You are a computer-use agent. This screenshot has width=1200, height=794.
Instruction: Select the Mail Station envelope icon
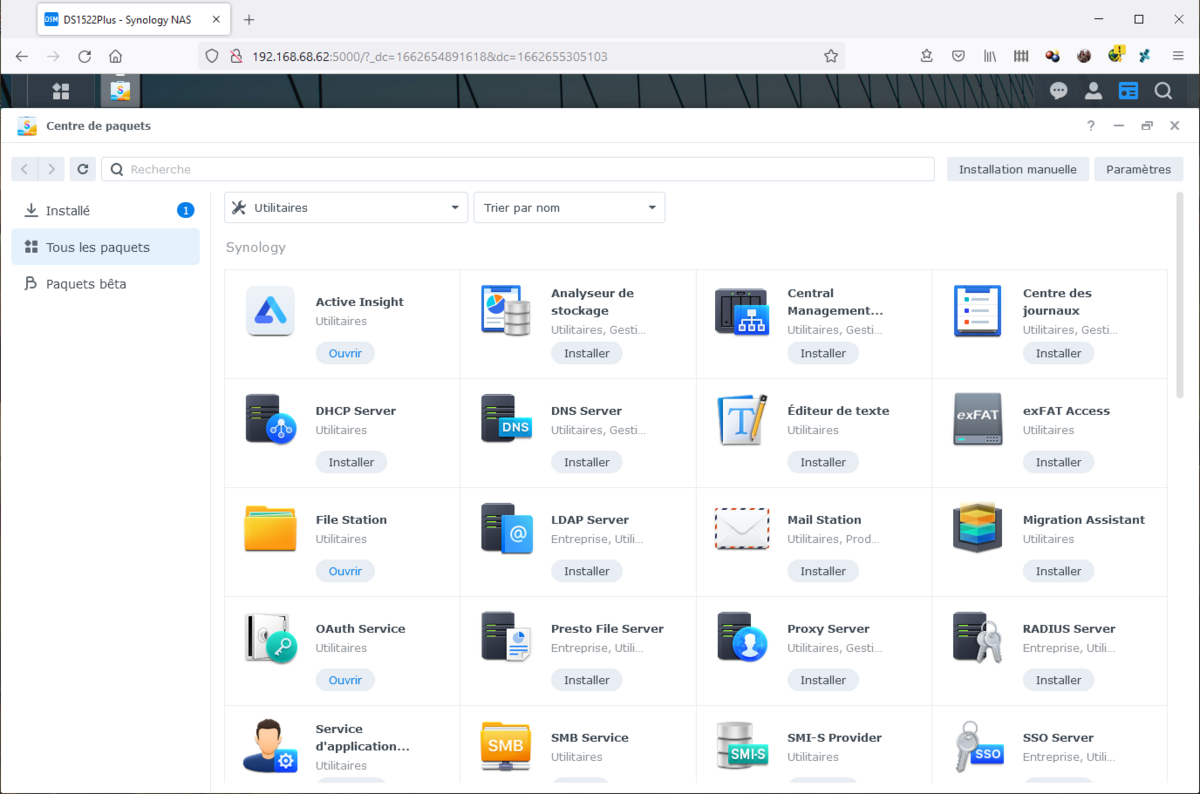pos(742,529)
